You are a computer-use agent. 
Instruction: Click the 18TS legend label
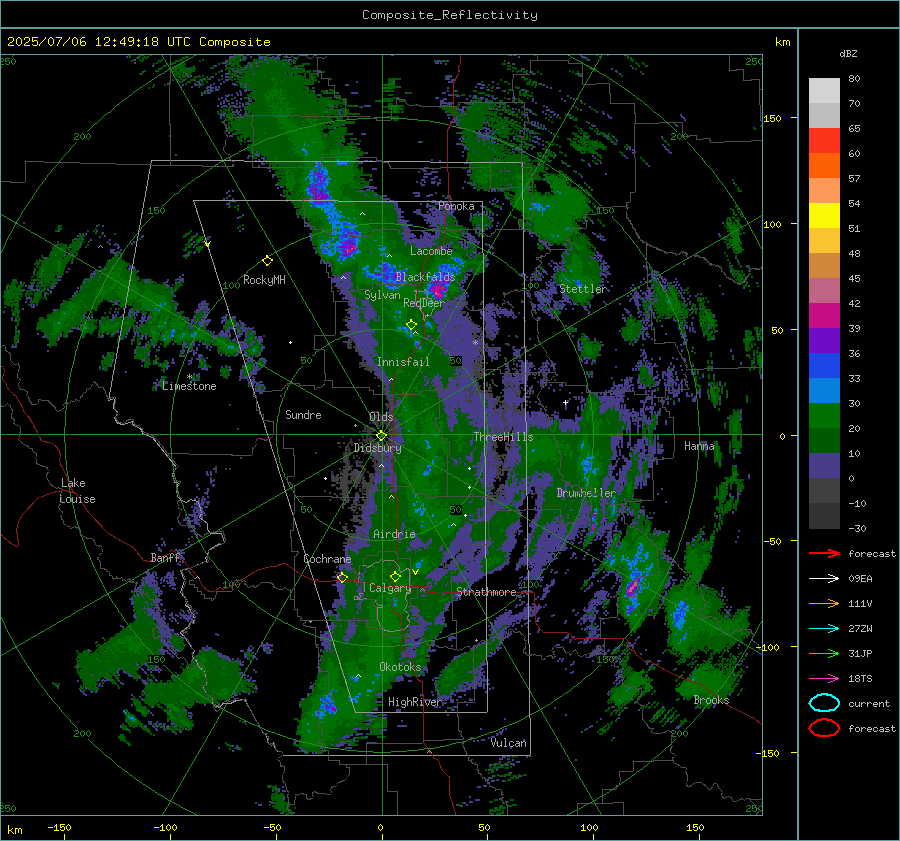click(x=860, y=679)
